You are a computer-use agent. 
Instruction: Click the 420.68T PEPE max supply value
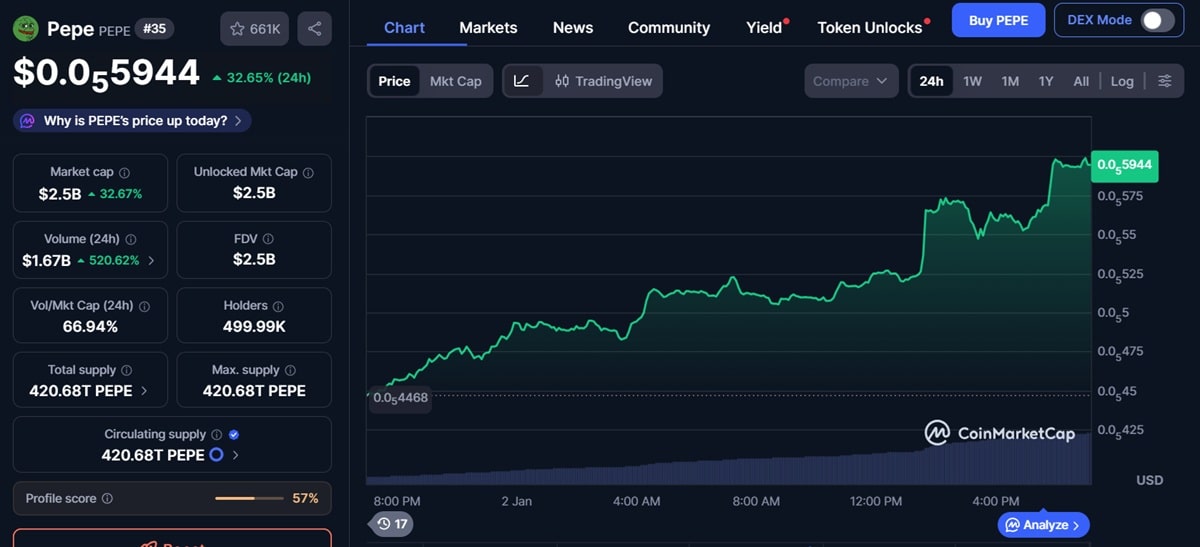click(254, 391)
